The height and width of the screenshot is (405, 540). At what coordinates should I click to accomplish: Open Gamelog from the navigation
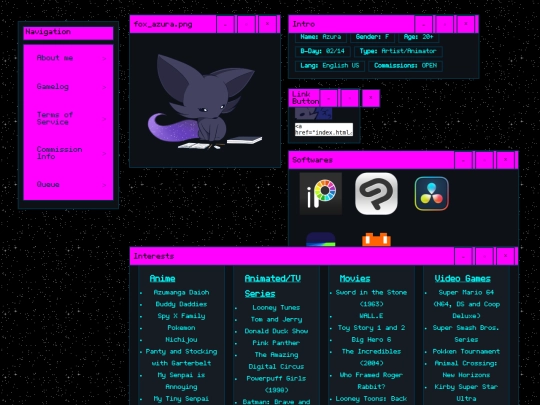click(x=53, y=86)
